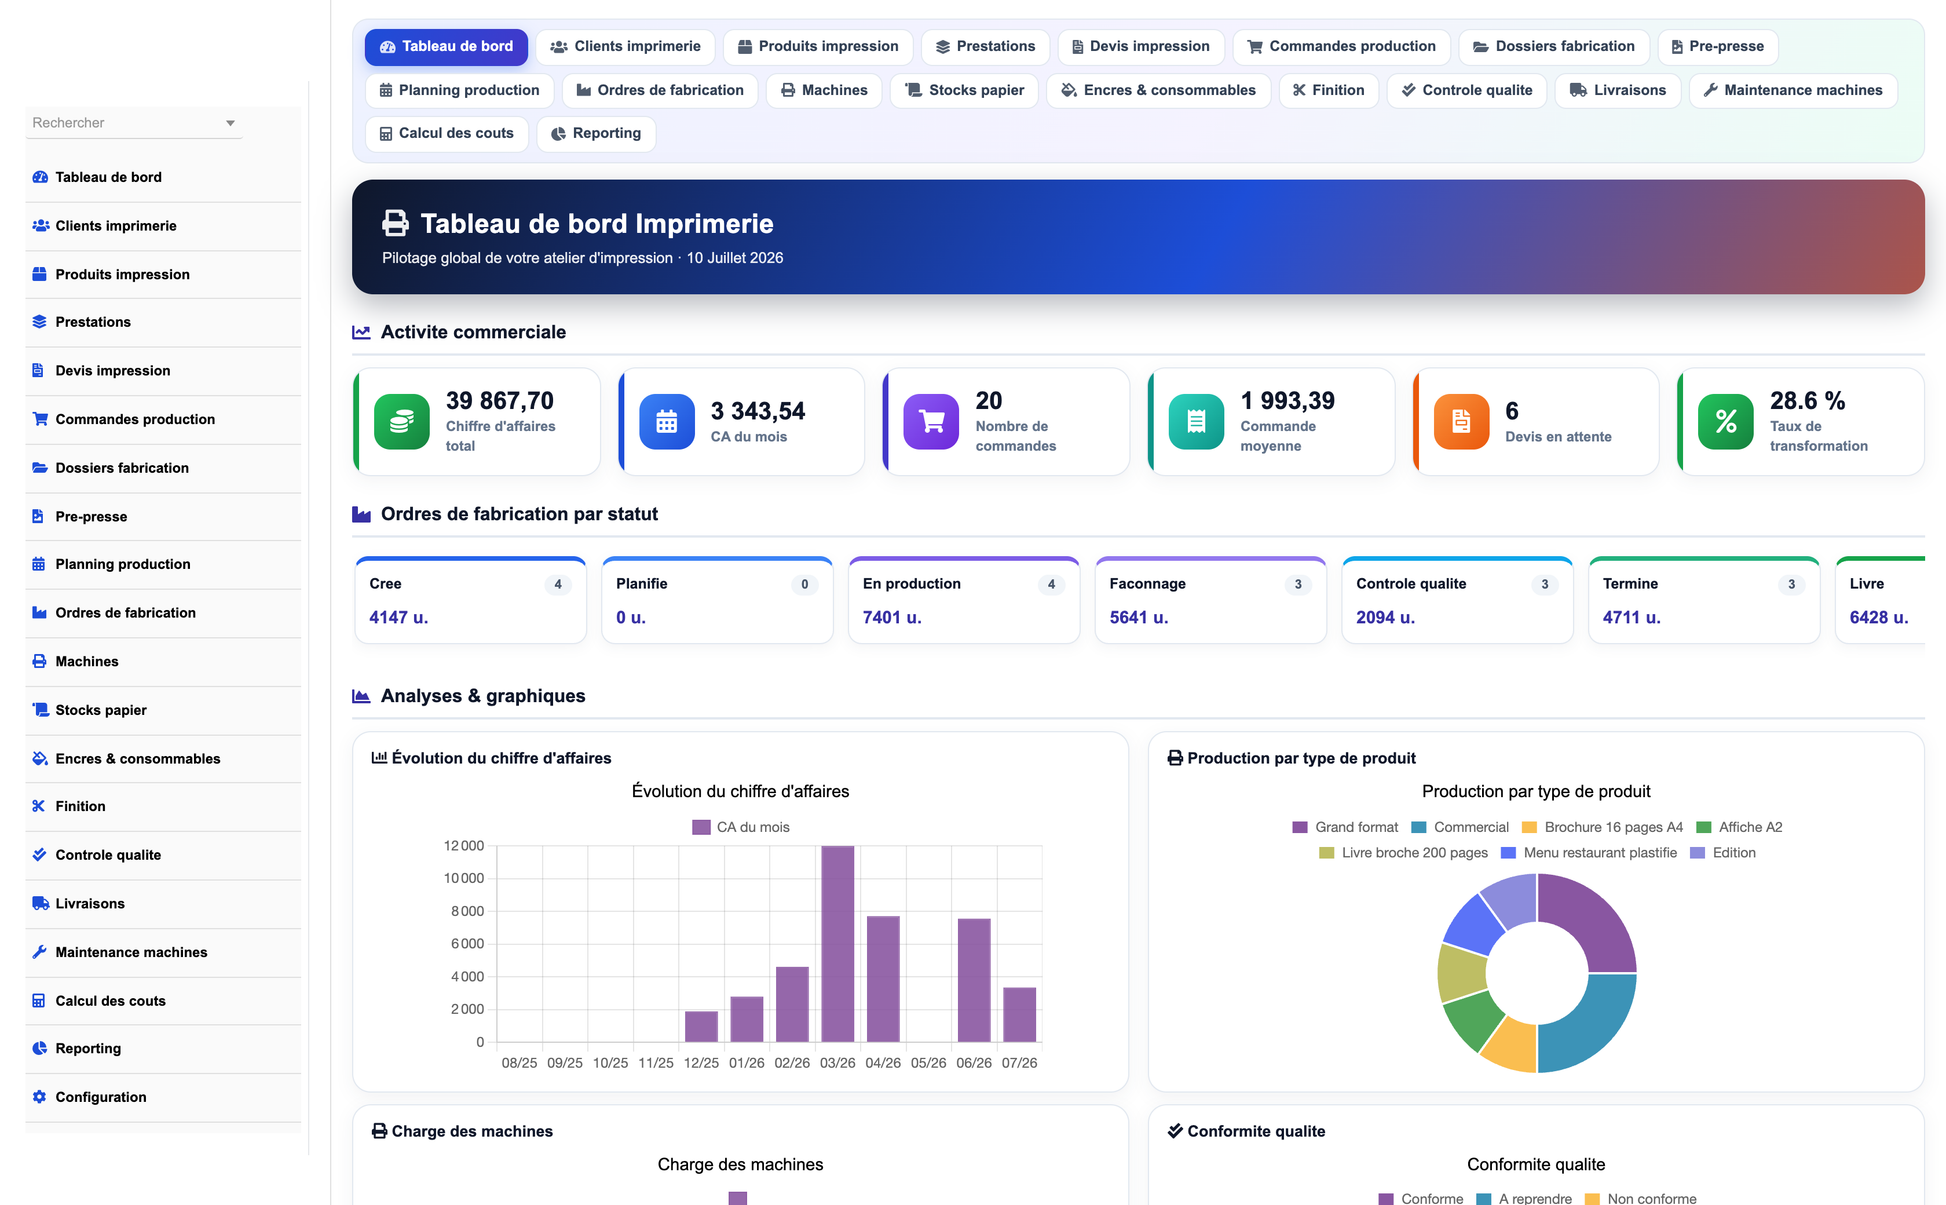The height and width of the screenshot is (1205, 1946).
Task: Open Maintenance machines top tab
Action: (1793, 90)
